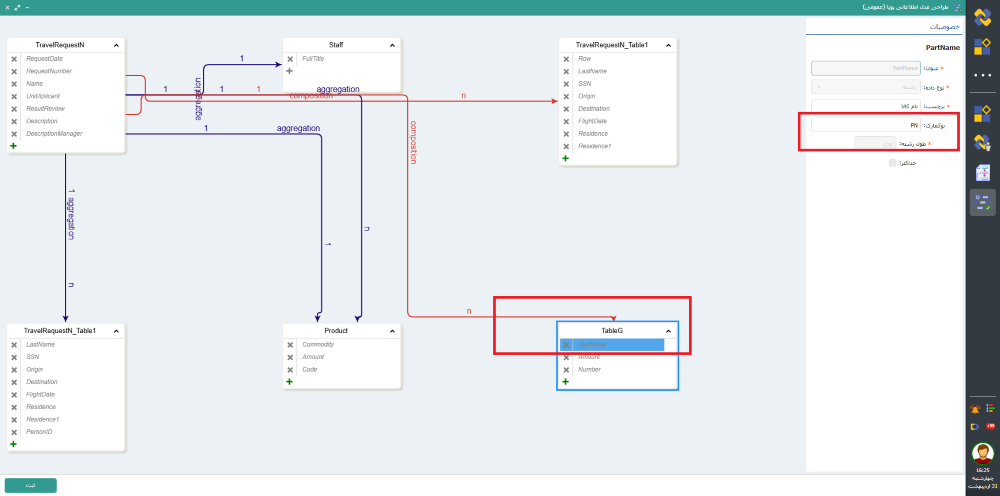Select the Code field in Product

(311, 369)
